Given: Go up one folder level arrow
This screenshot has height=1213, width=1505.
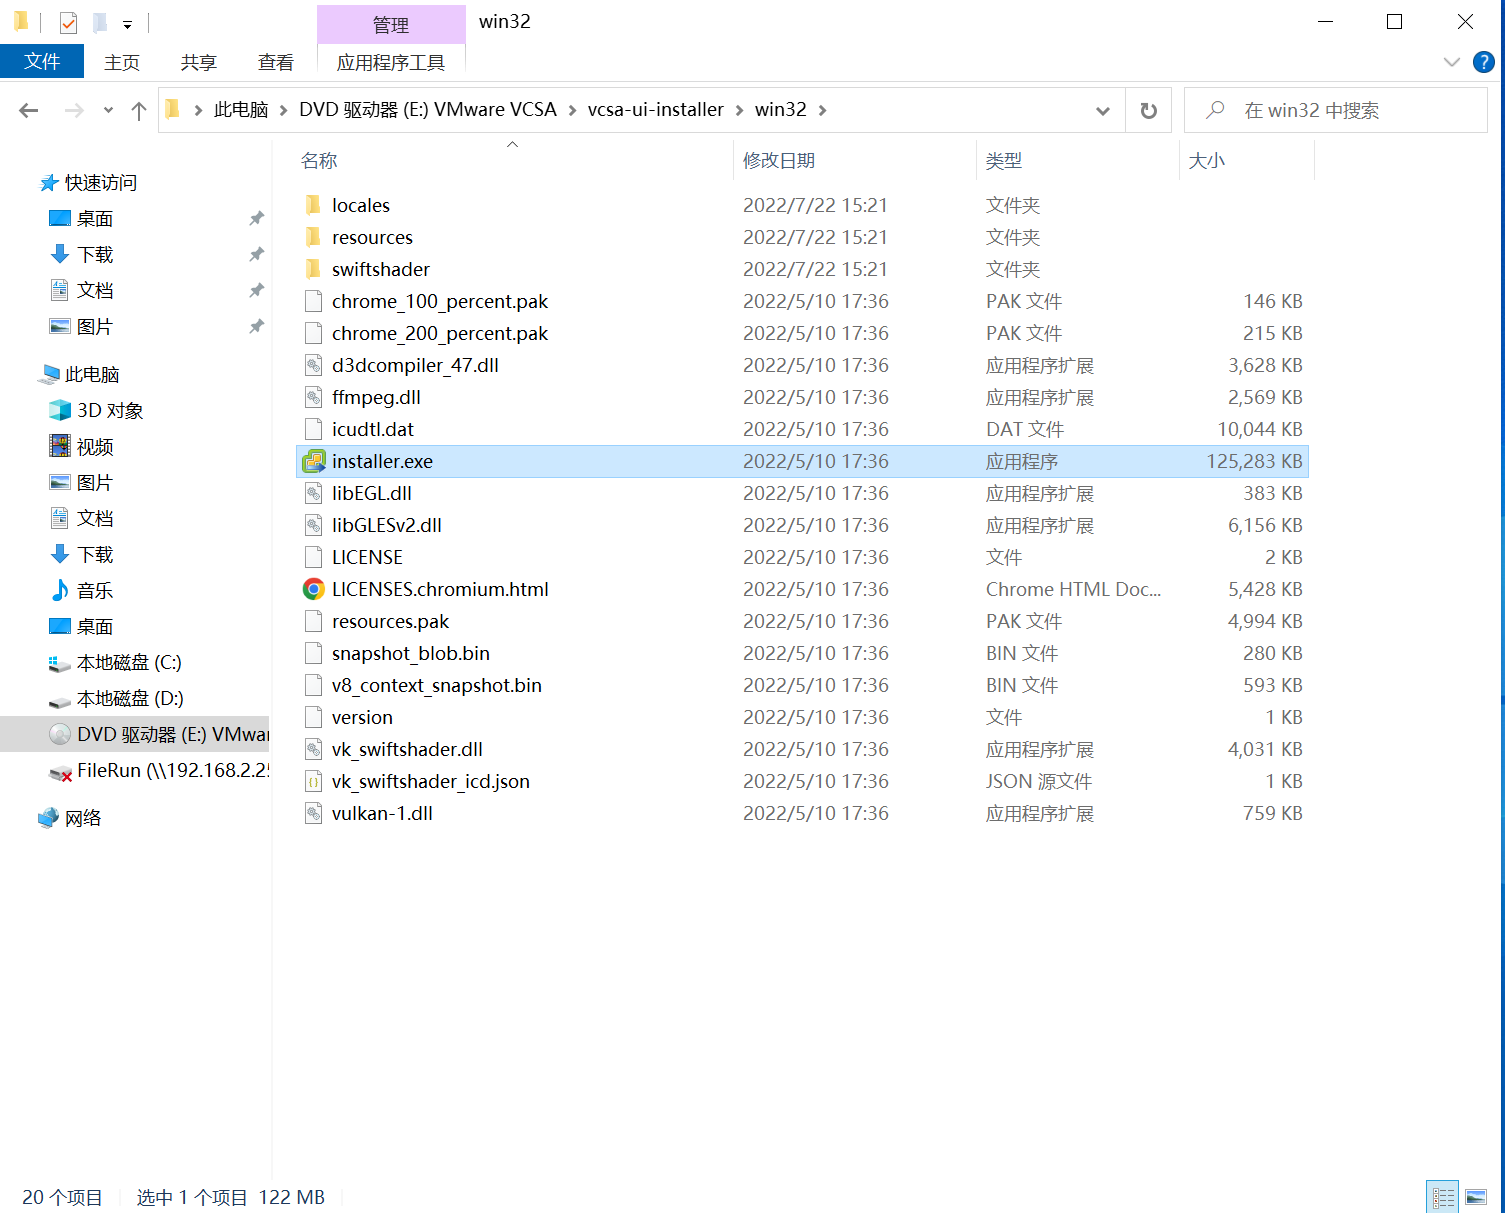Looking at the screenshot, I should click(139, 110).
